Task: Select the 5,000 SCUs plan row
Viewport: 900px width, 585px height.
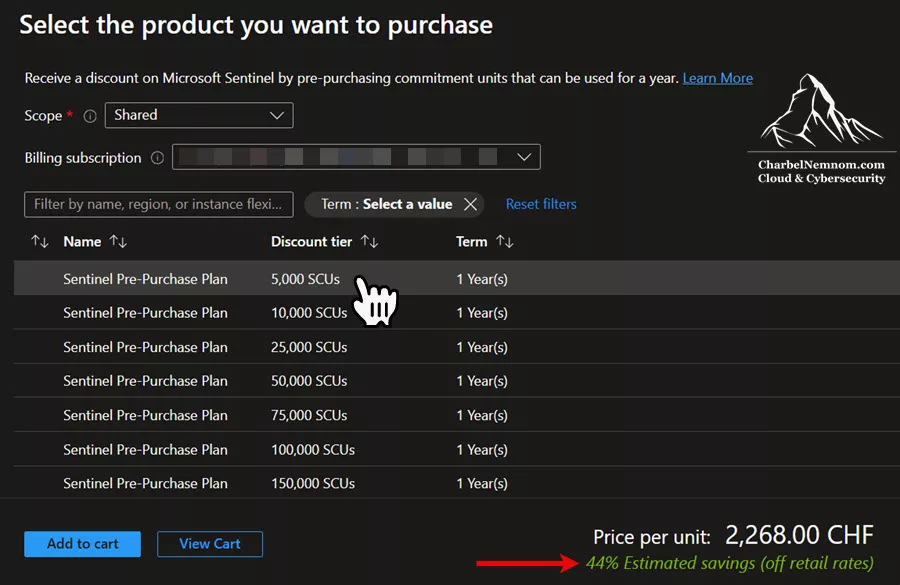Action: [x=457, y=278]
